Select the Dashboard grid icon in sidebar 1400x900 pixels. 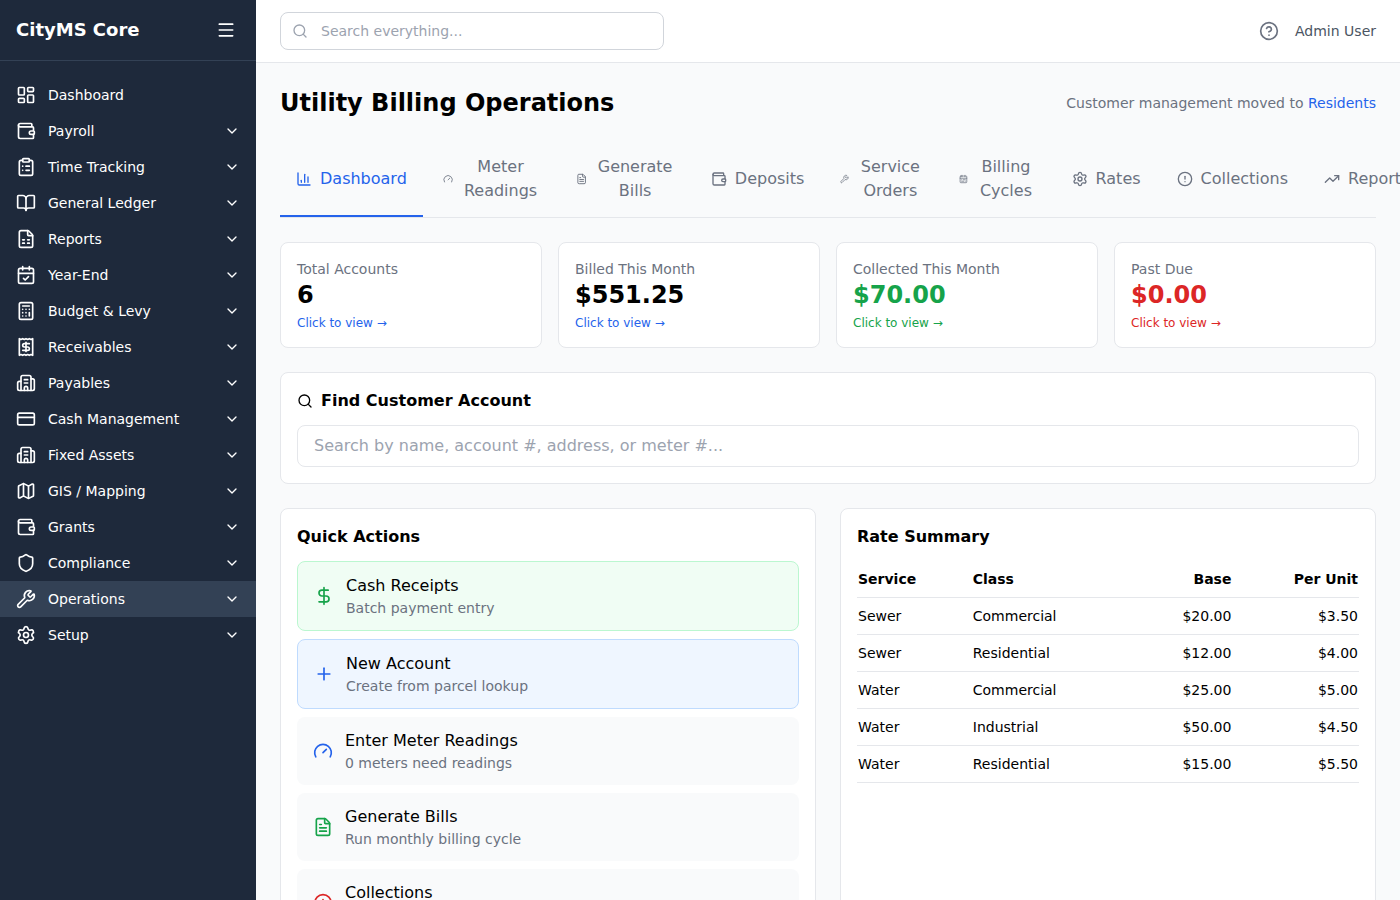point(24,94)
